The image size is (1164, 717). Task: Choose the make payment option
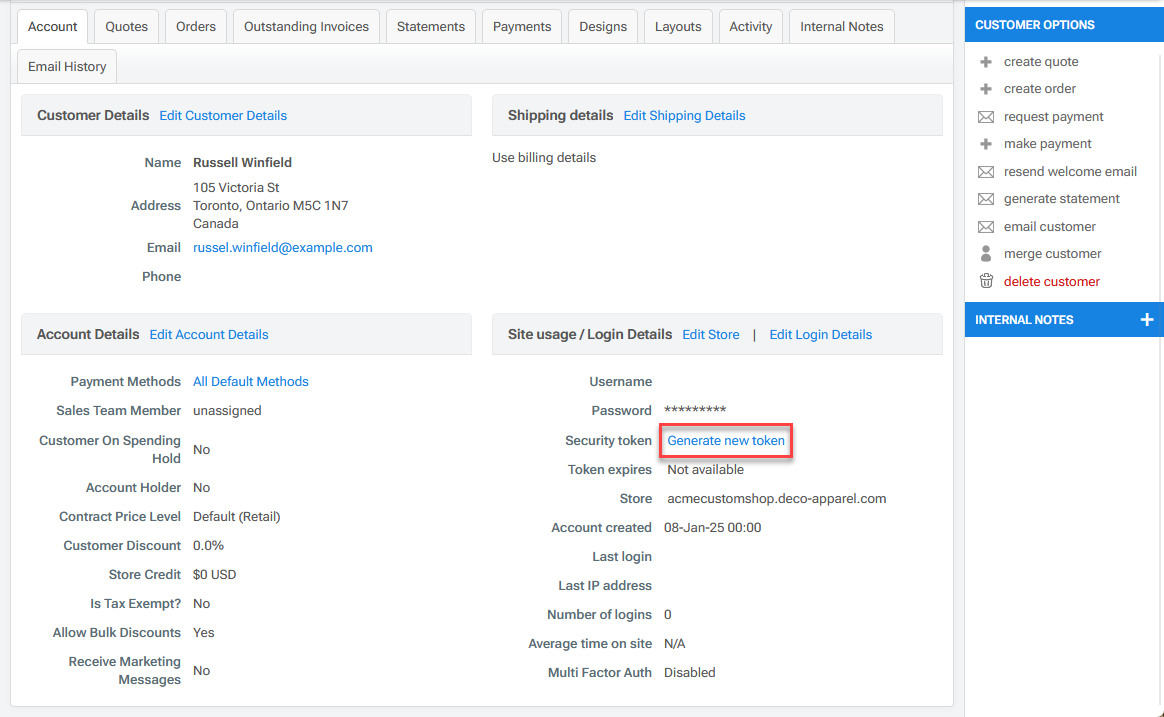tap(1047, 144)
